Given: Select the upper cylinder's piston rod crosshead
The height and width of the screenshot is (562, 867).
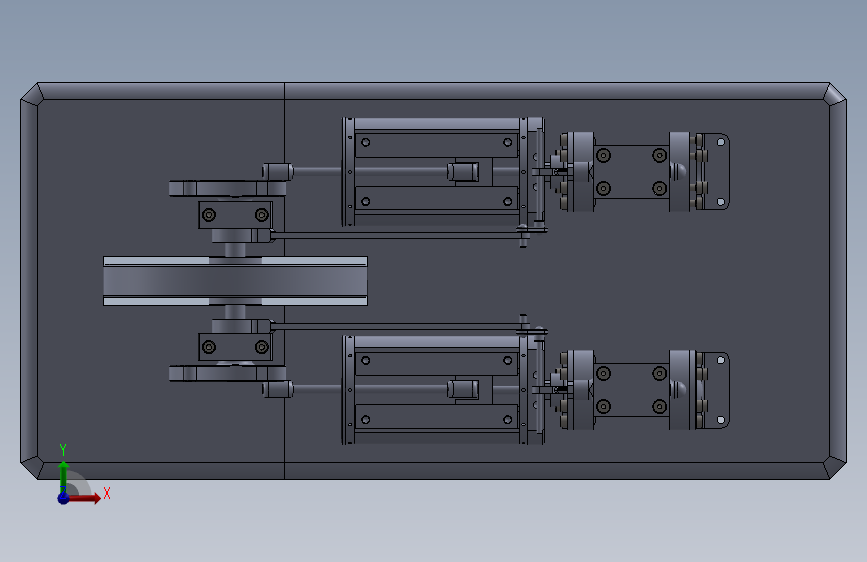Looking at the screenshot, I should pos(463,171).
